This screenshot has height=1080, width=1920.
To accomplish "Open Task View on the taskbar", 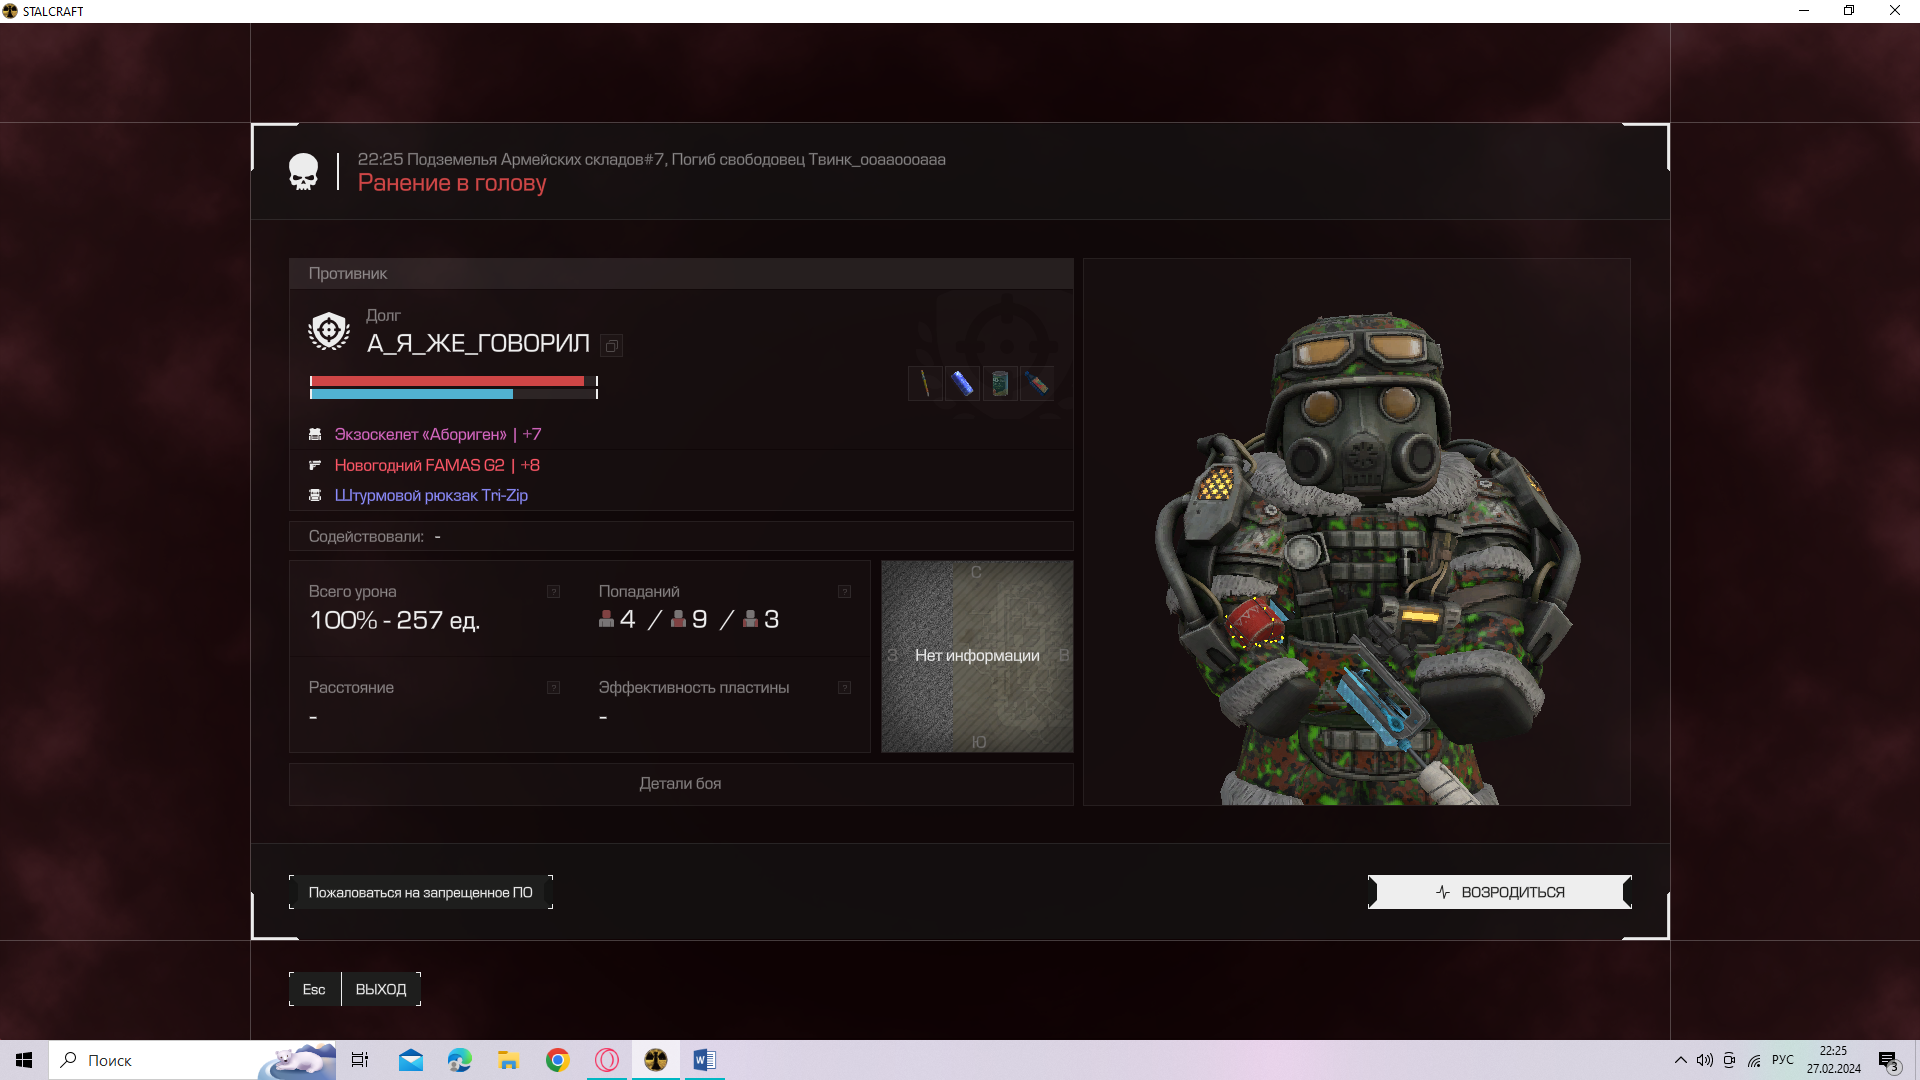I will (x=360, y=1060).
